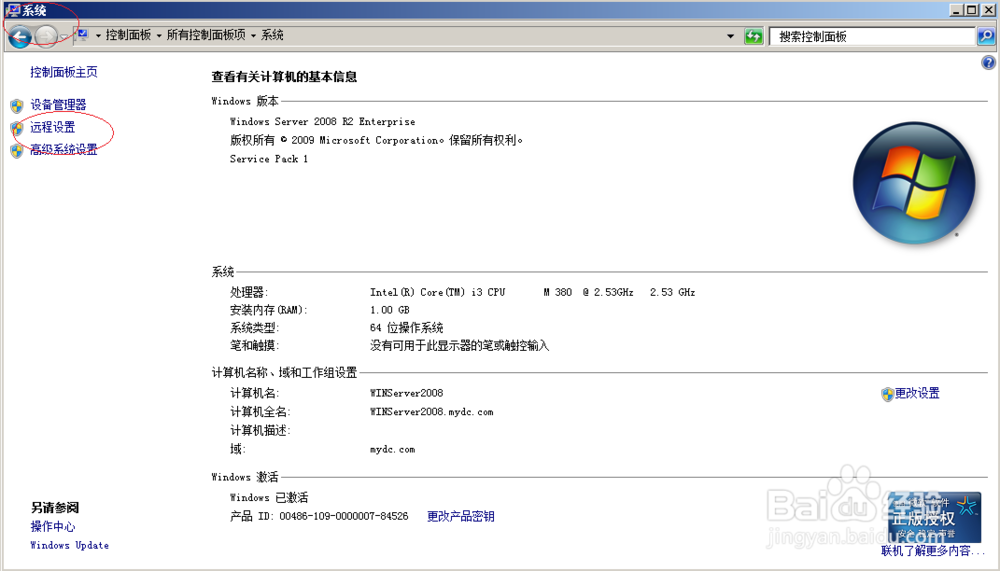
Task: Open help via blue question mark icon
Action: click(989, 63)
